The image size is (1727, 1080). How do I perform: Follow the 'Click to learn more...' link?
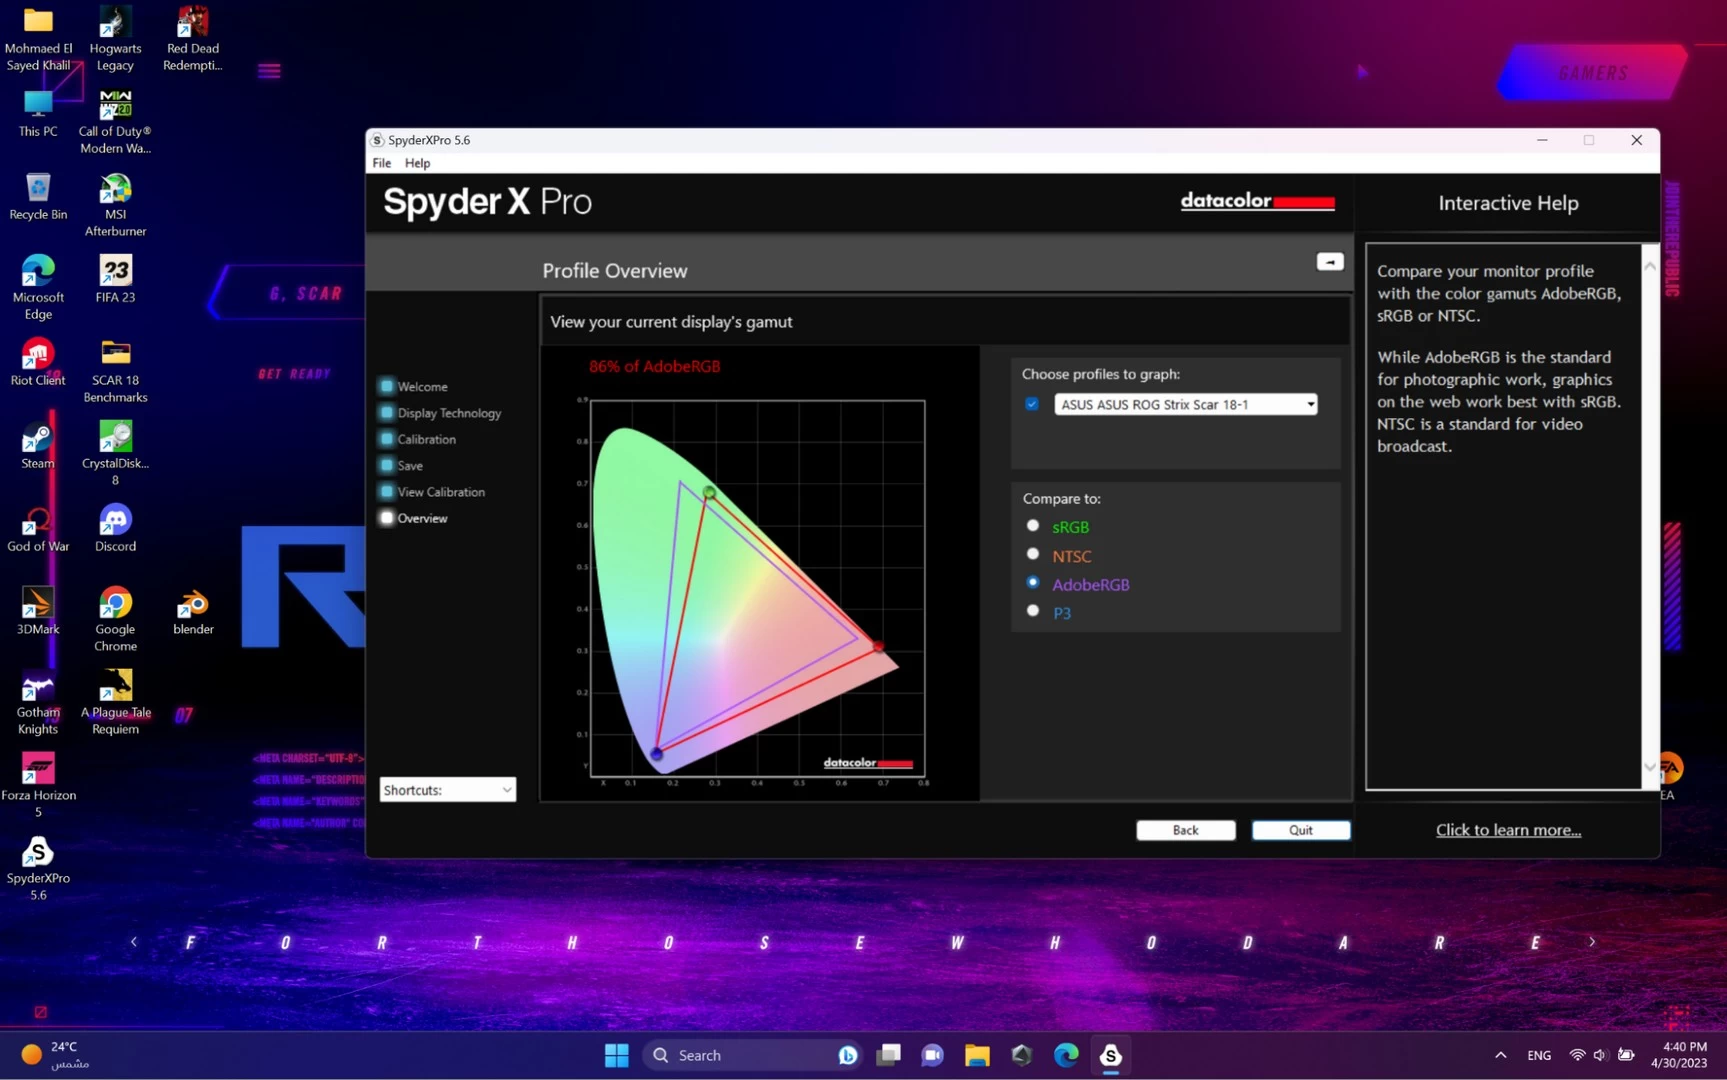coord(1508,830)
